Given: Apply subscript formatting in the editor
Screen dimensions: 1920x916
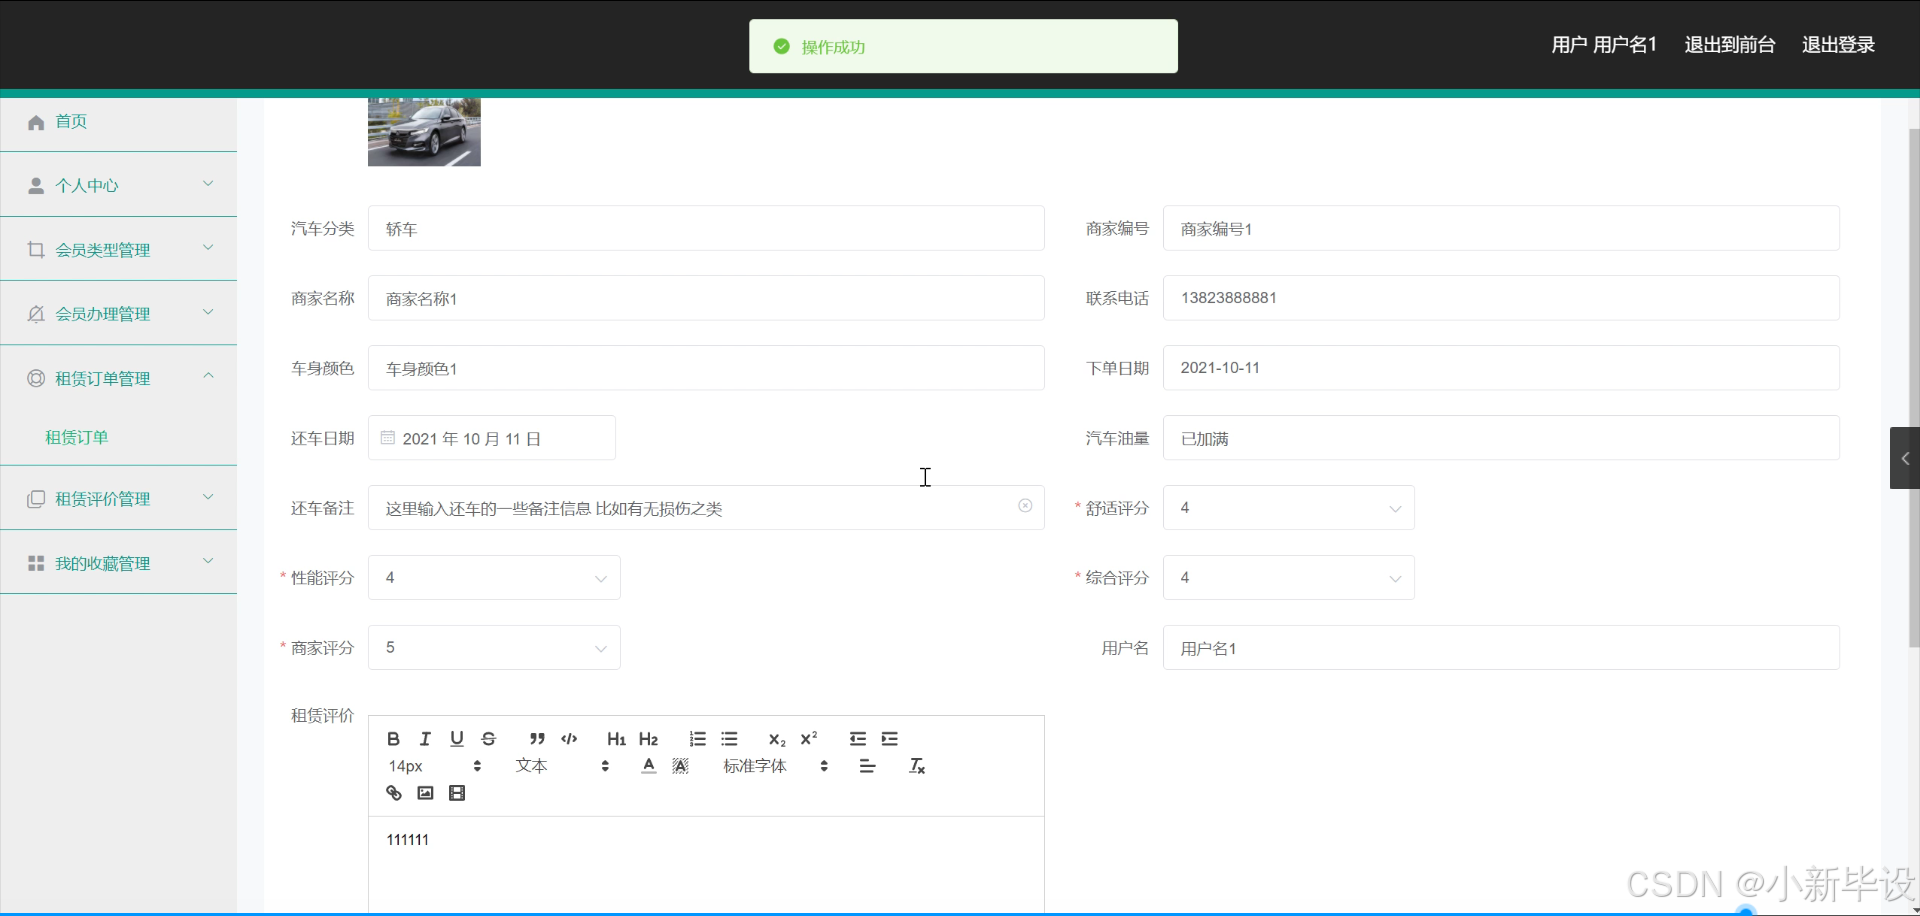Looking at the screenshot, I should click(x=777, y=740).
